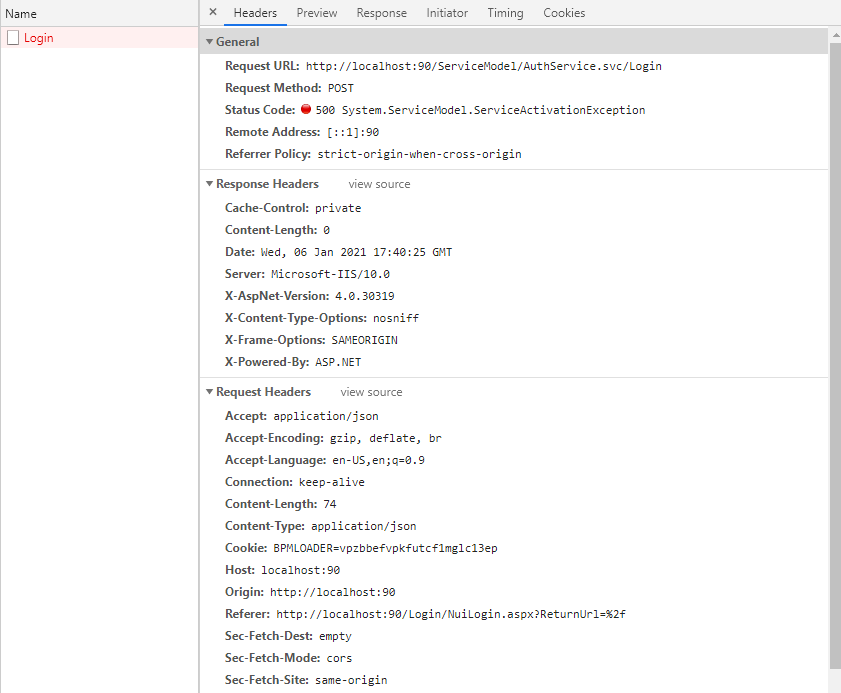Select X-Content-Type-Options nosniff value
The width and height of the screenshot is (841, 693).
396,319
